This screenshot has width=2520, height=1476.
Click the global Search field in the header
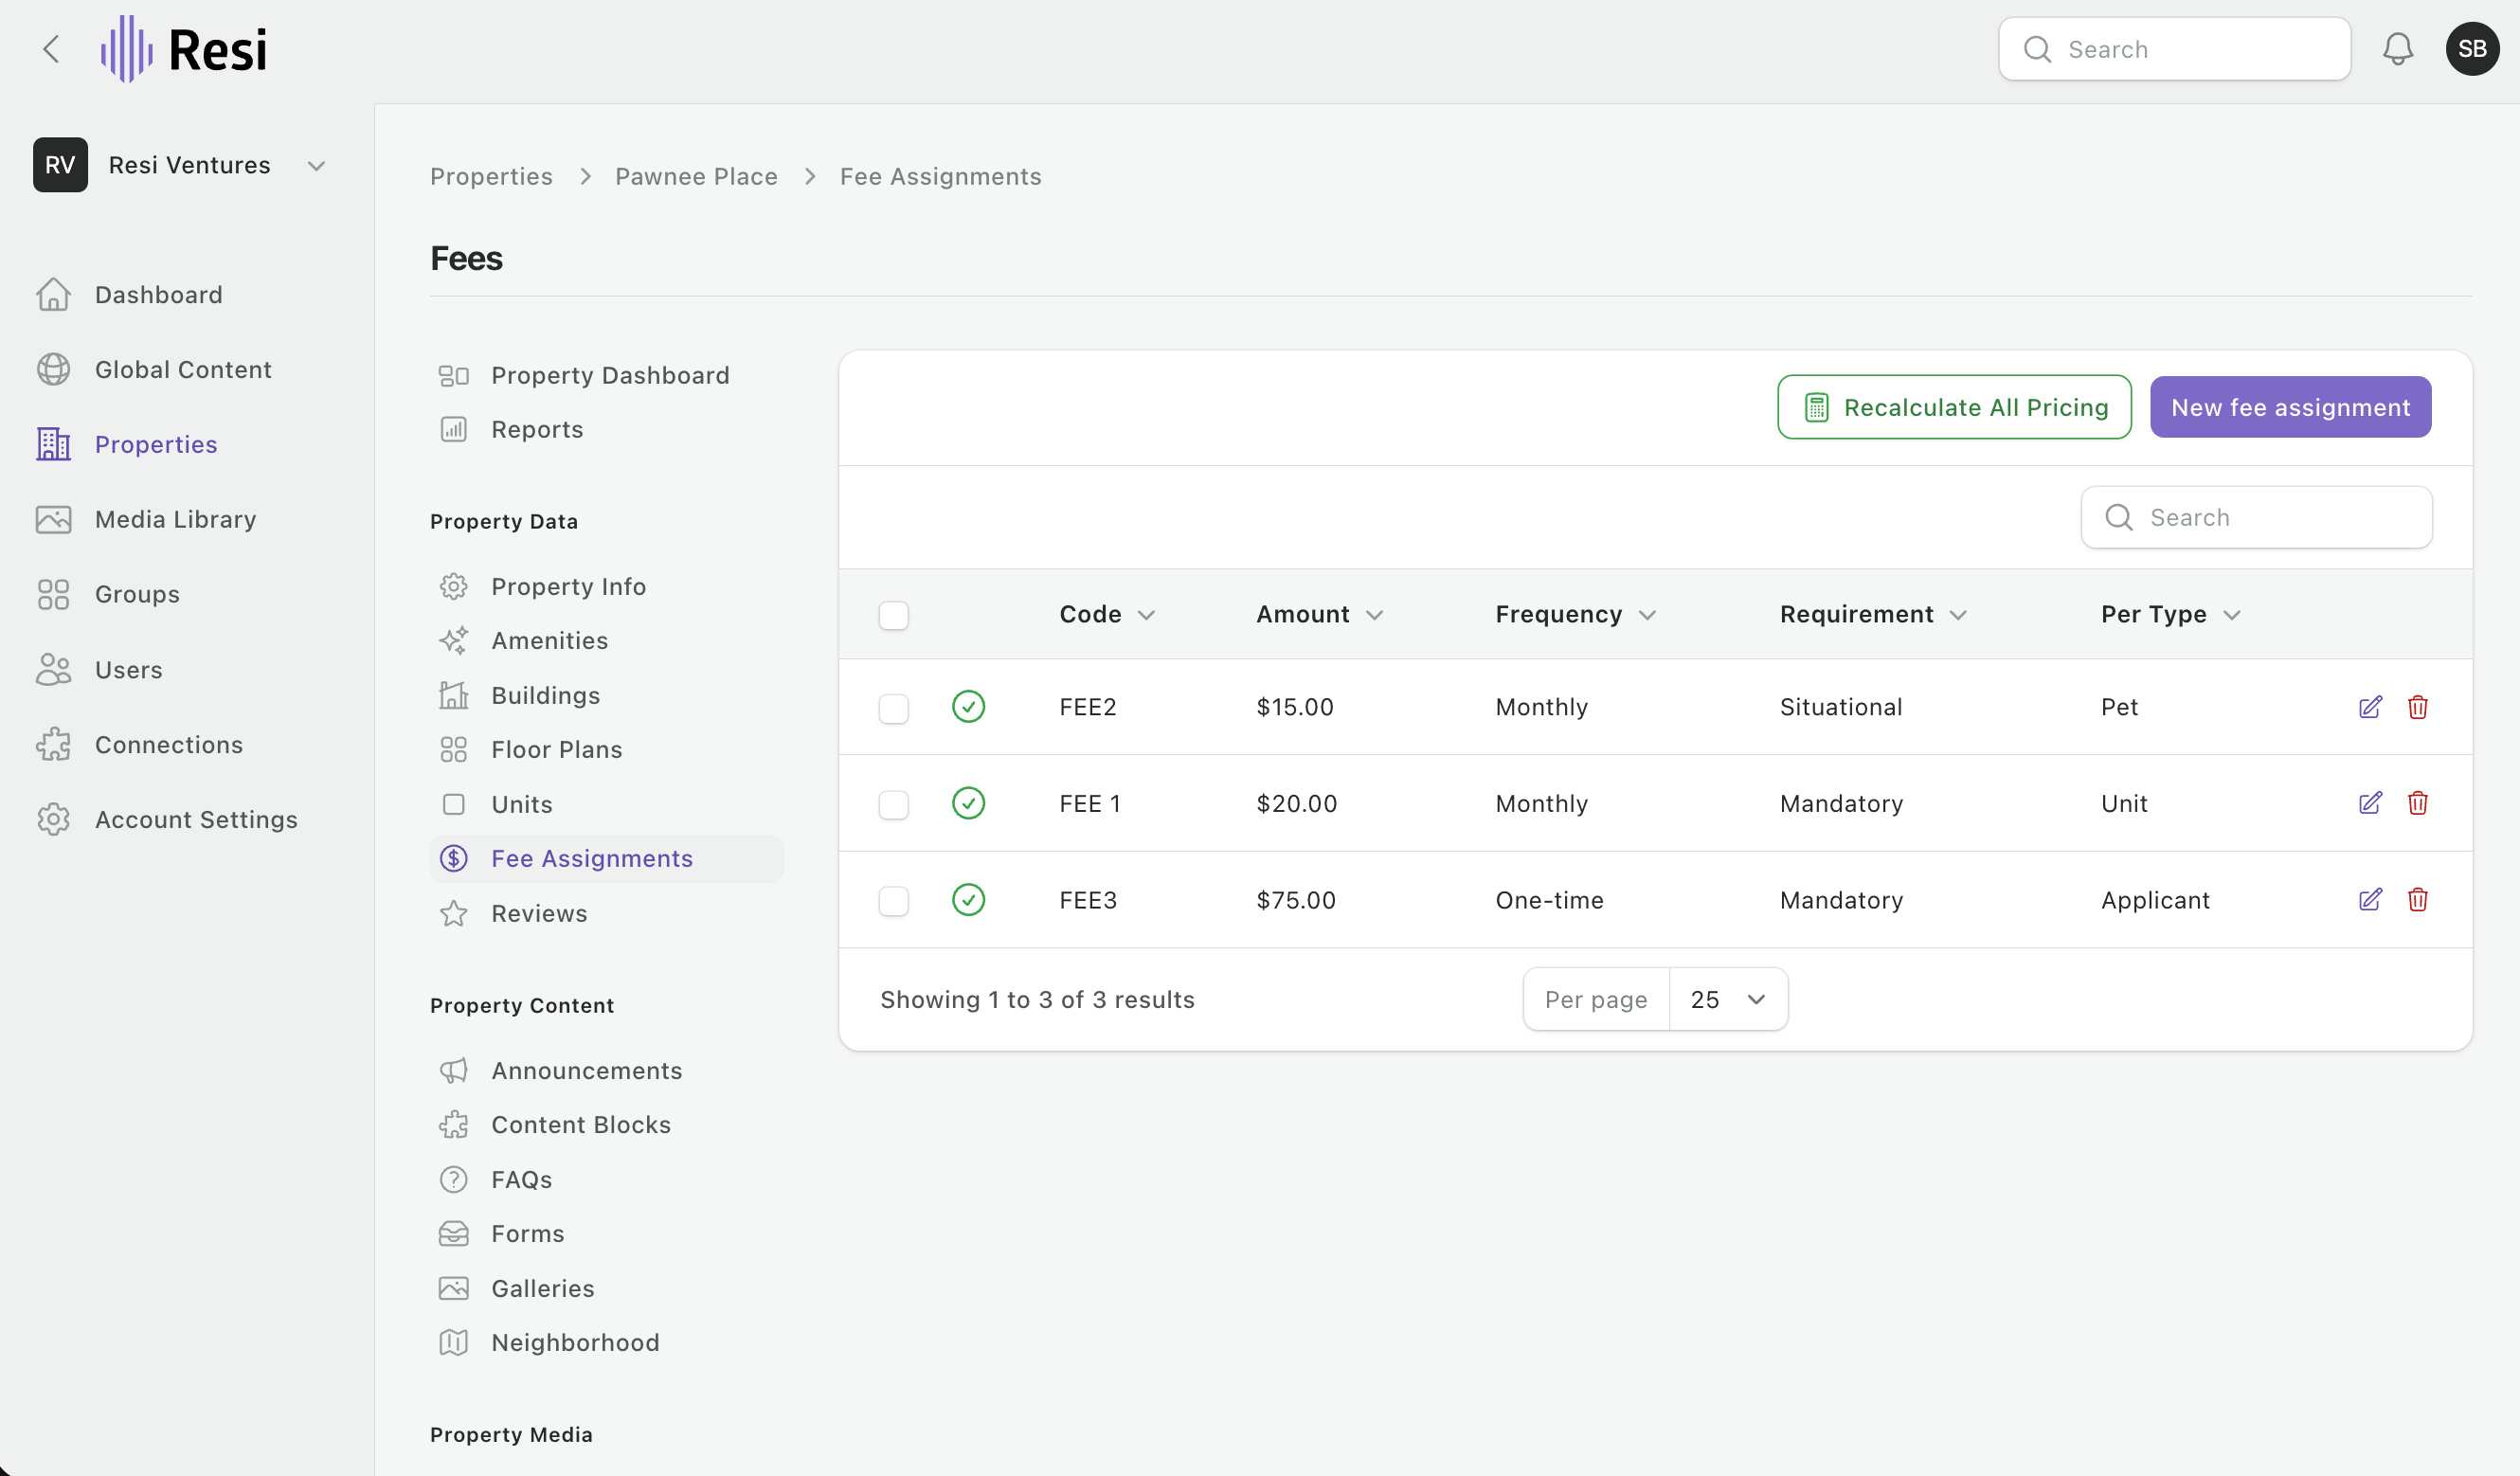coord(2174,49)
